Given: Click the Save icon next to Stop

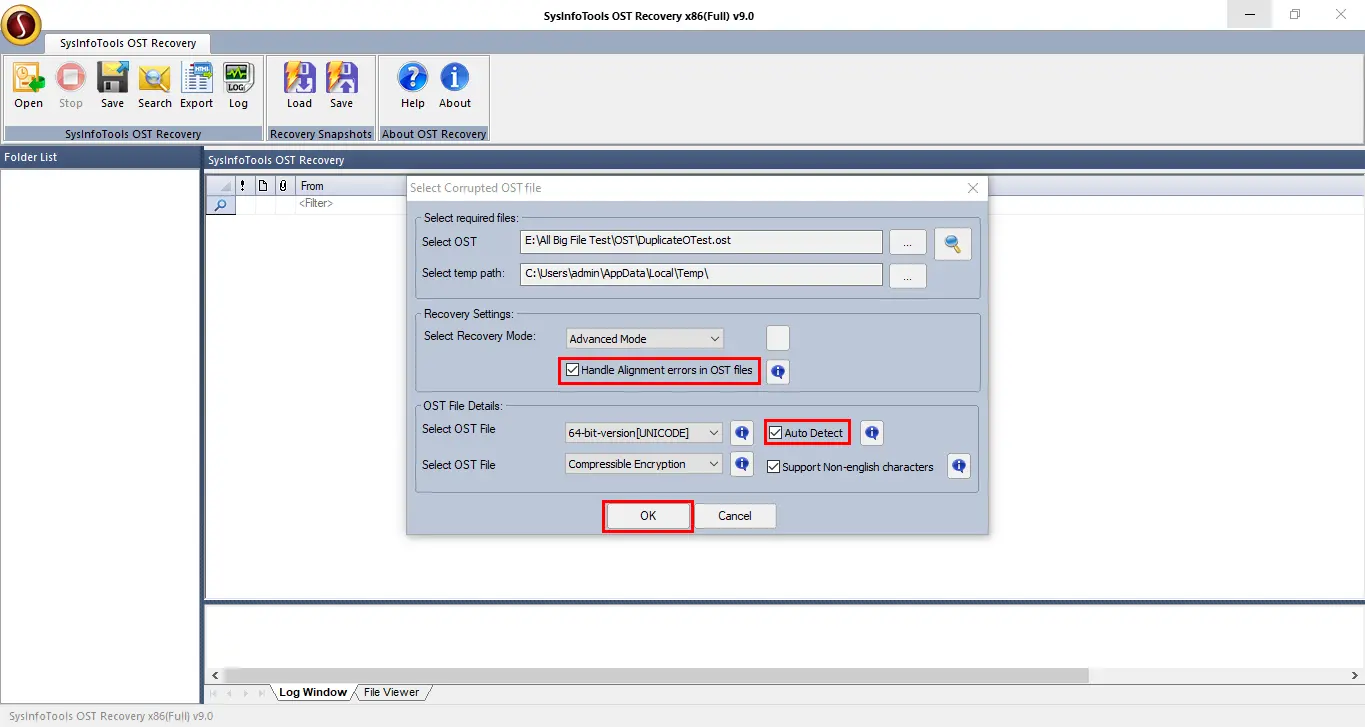Looking at the screenshot, I should tap(112, 86).
